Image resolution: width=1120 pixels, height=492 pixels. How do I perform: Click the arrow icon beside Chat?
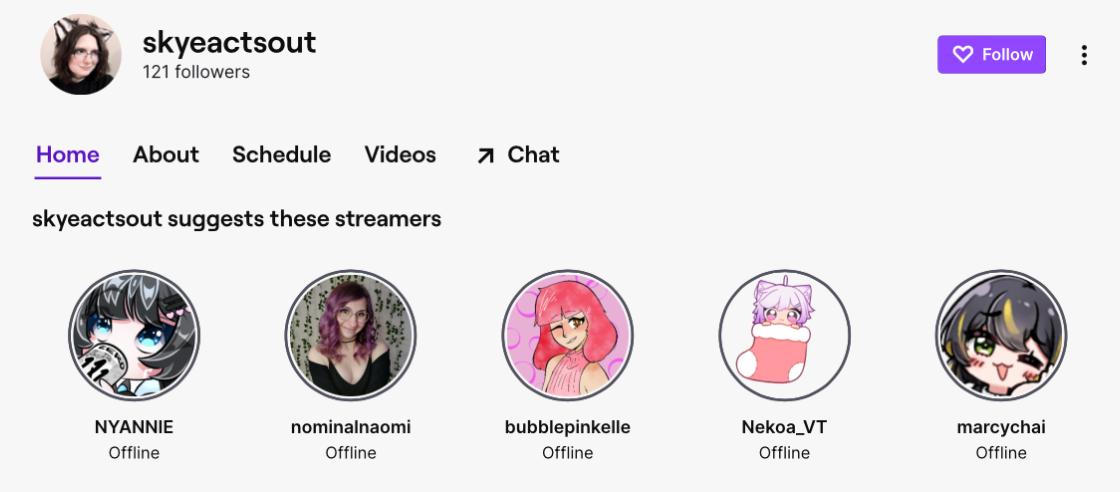click(486, 156)
